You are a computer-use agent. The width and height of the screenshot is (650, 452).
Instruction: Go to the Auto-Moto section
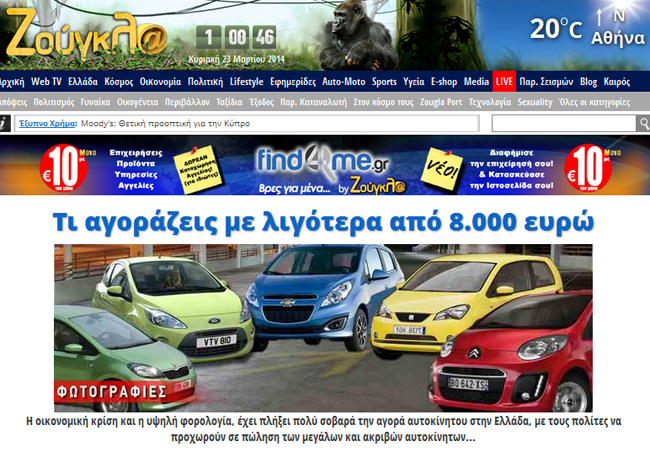pyautogui.click(x=344, y=81)
